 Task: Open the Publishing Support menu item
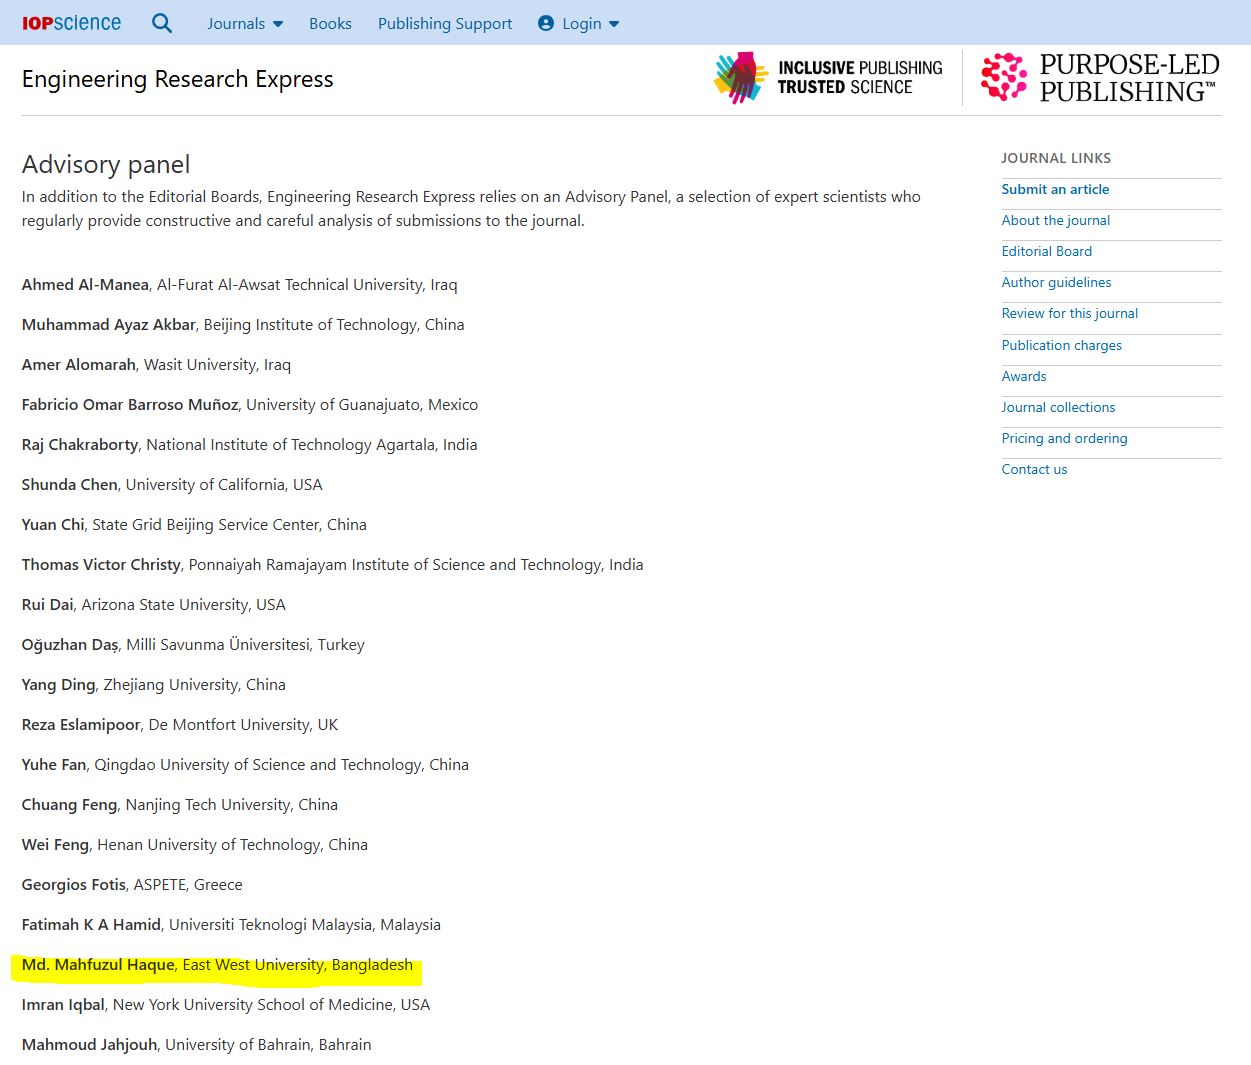(x=444, y=24)
